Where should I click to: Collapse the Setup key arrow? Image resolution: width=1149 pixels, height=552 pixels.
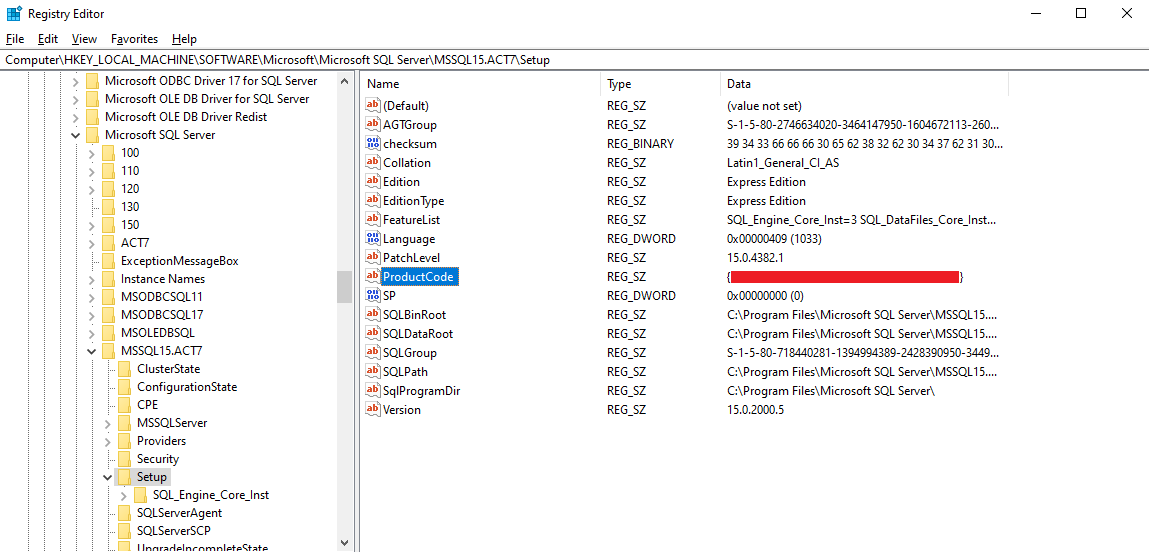point(108,476)
